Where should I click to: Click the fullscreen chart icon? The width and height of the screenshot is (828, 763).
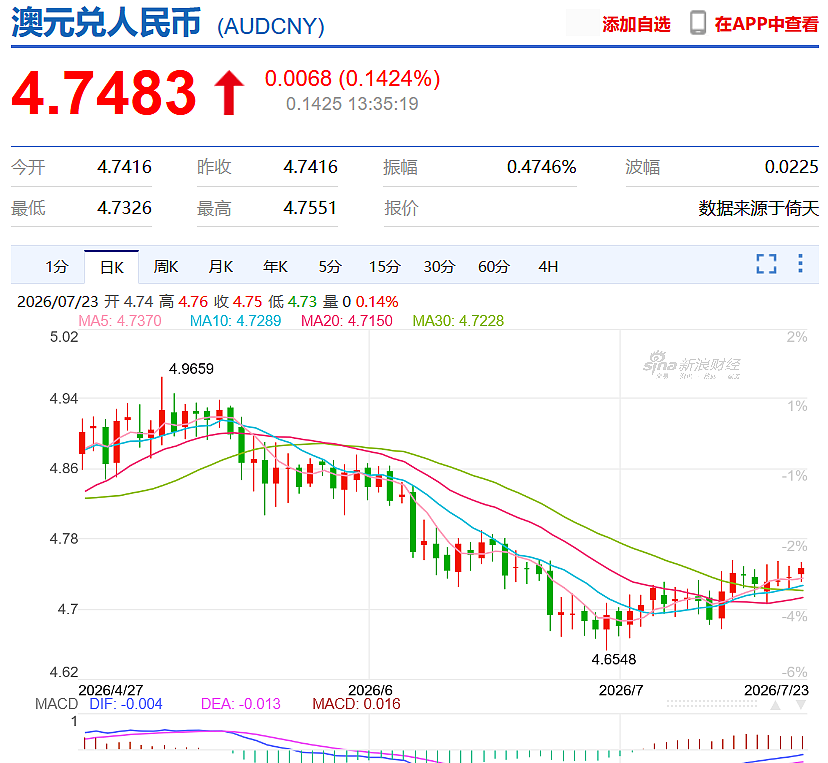coord(766,263)
